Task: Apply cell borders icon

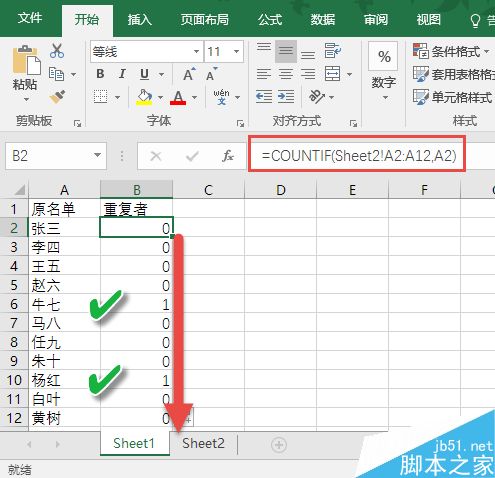Action: click(x=100, y=97)
